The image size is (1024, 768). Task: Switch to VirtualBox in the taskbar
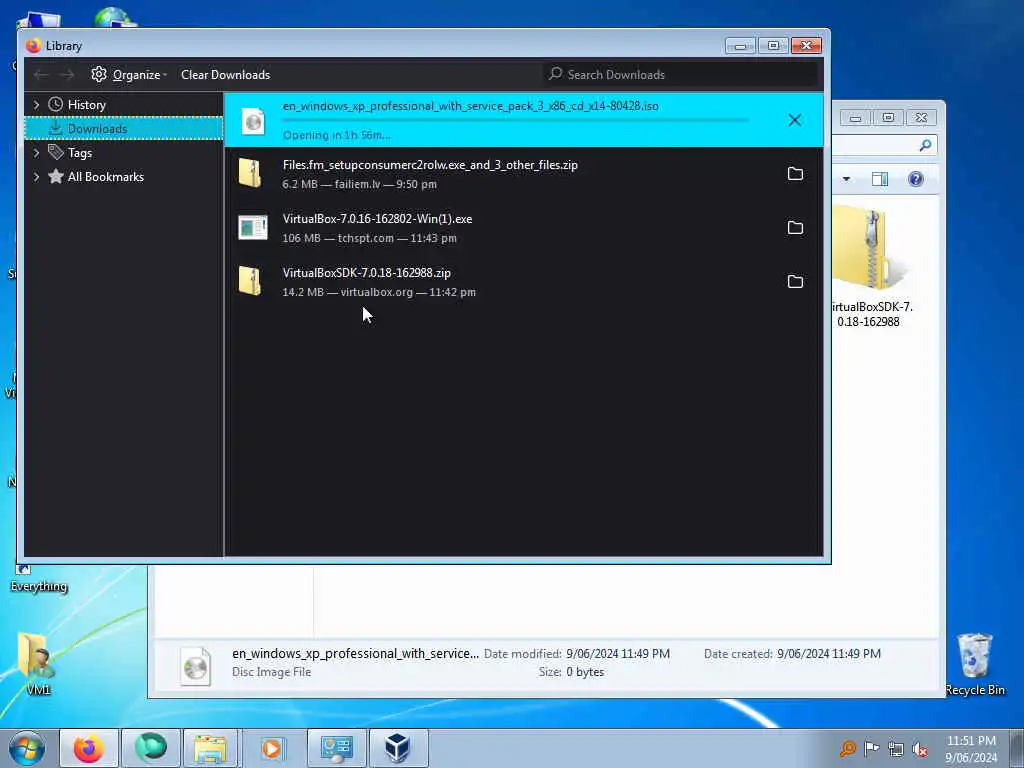398,748
